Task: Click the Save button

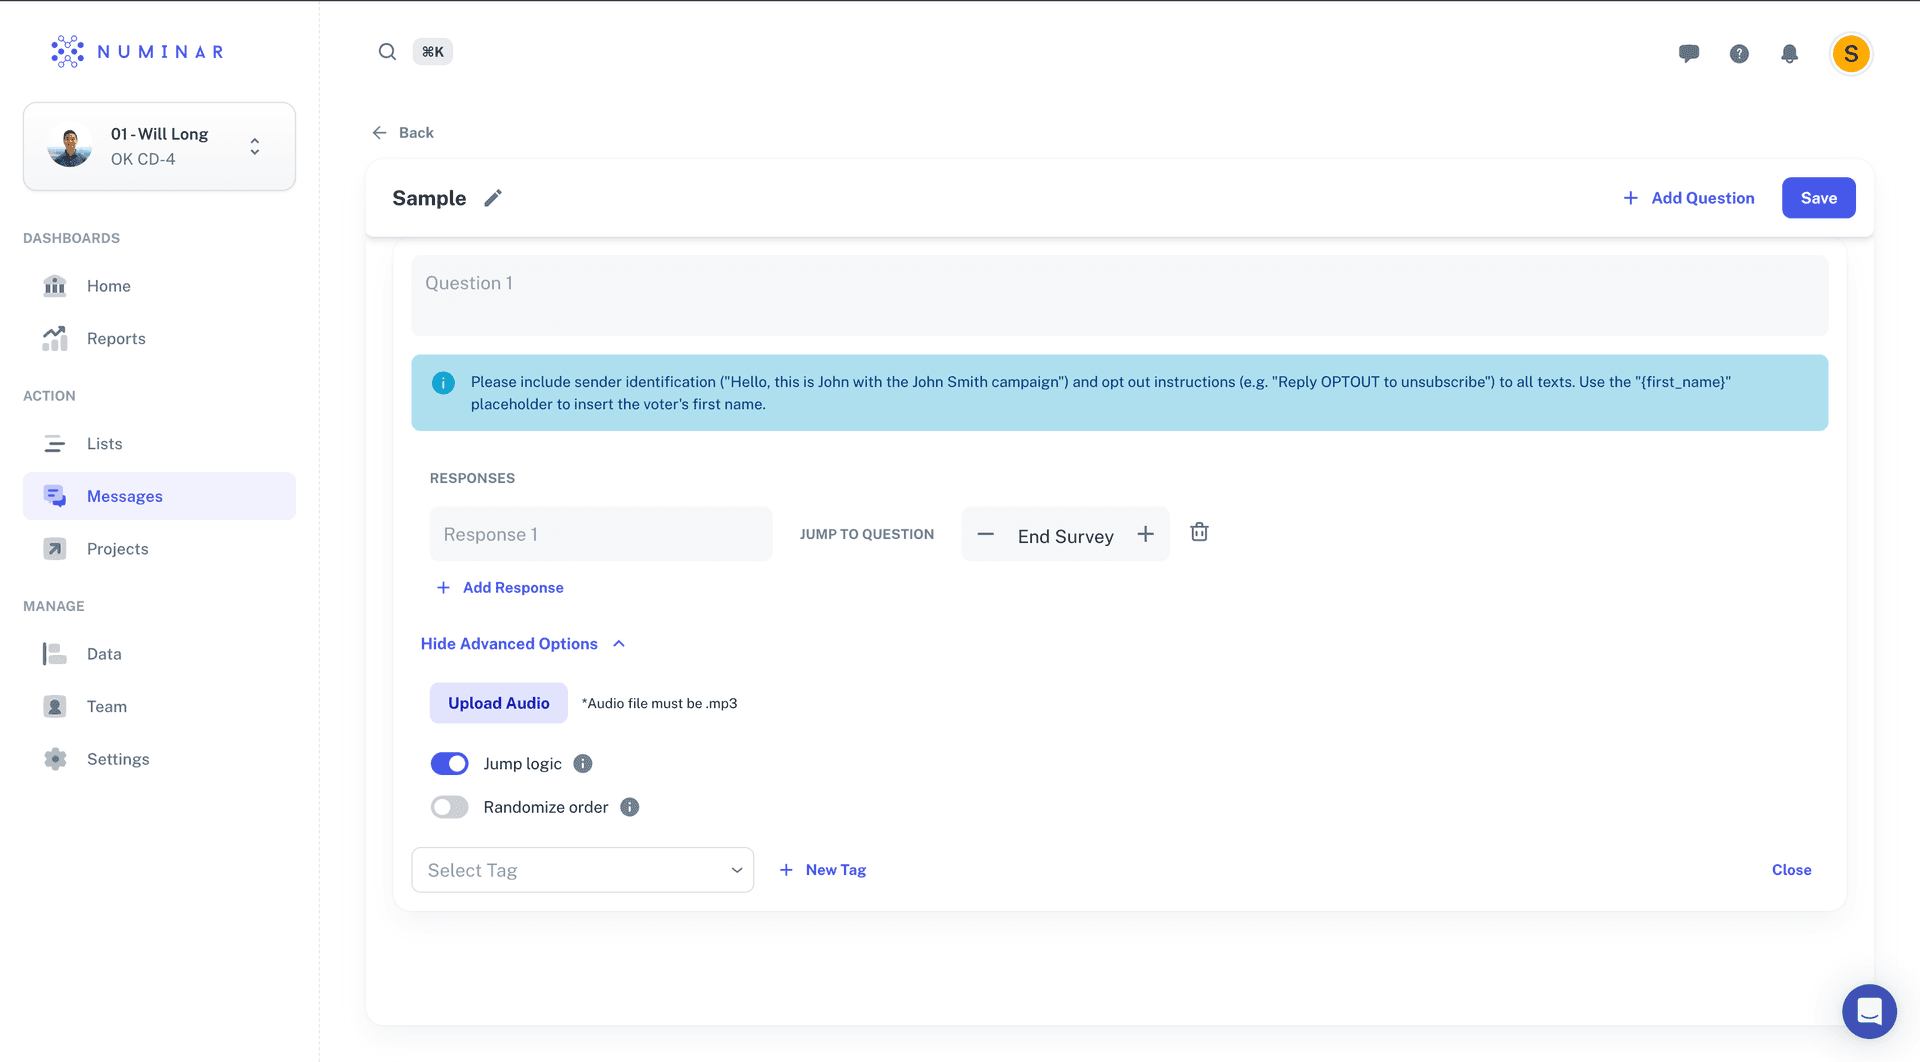Action: pos(1818,198)
